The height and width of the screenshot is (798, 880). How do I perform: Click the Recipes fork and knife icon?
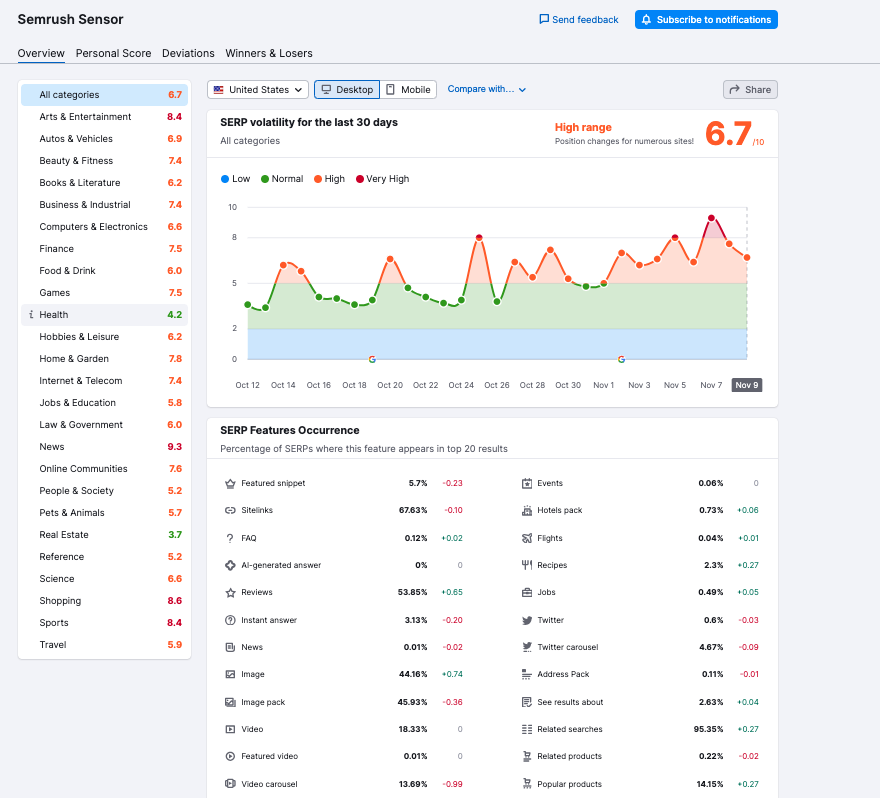[527, 565]
